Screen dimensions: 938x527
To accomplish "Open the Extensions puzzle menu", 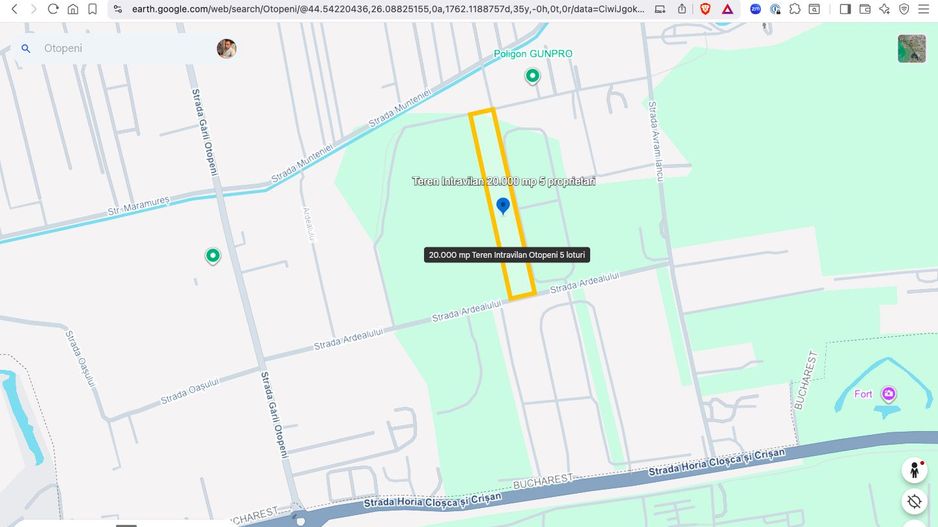I will click(795, 9).
